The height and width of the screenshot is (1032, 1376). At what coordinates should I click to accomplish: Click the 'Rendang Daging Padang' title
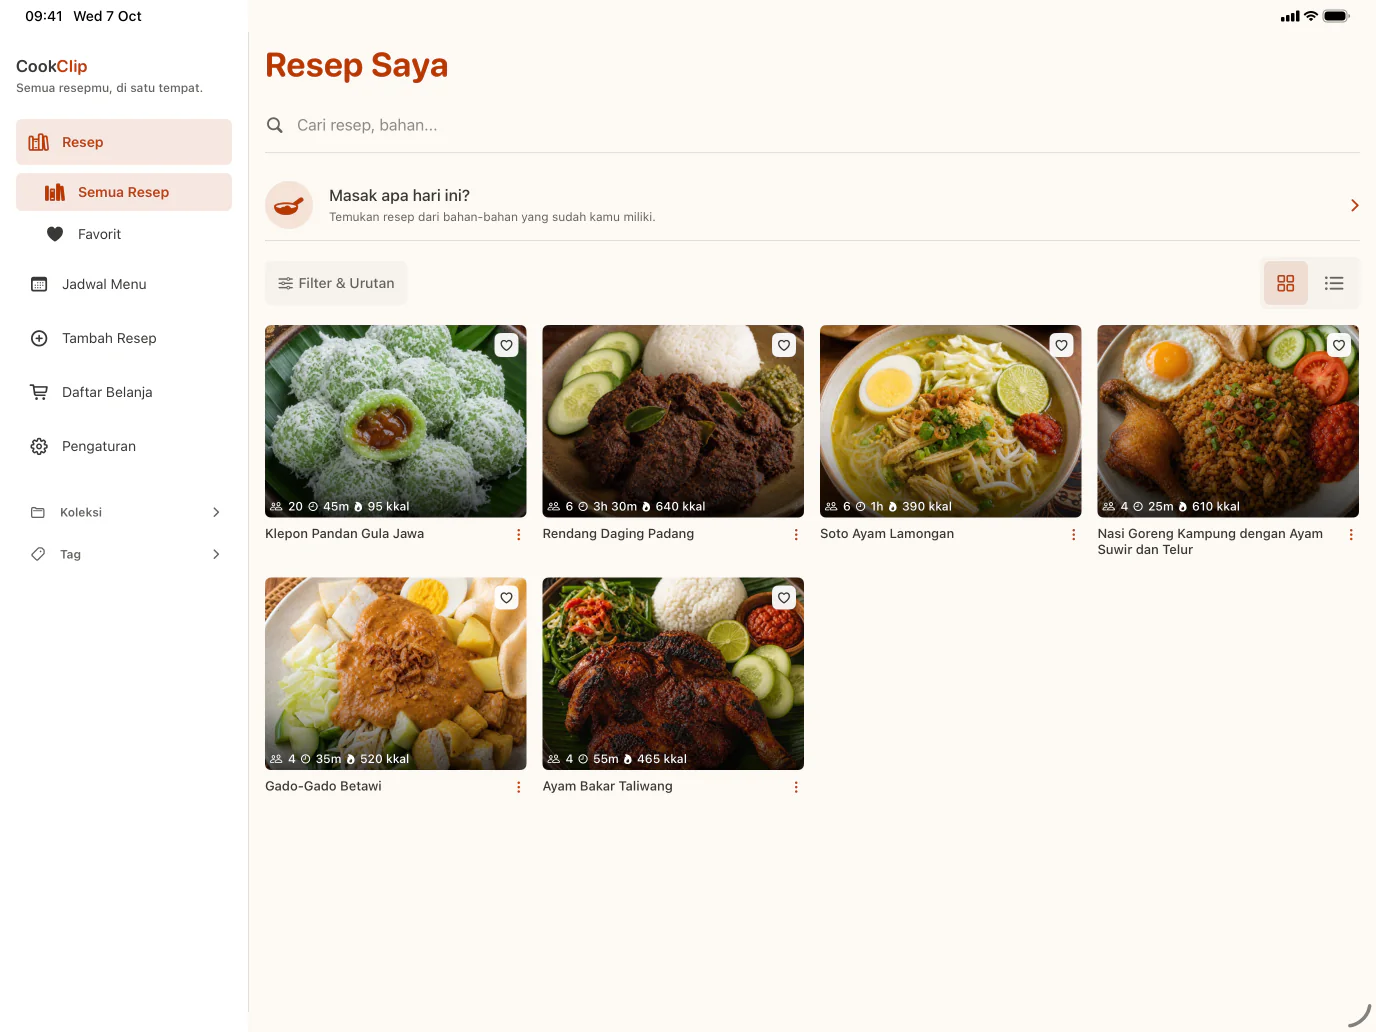618,534
